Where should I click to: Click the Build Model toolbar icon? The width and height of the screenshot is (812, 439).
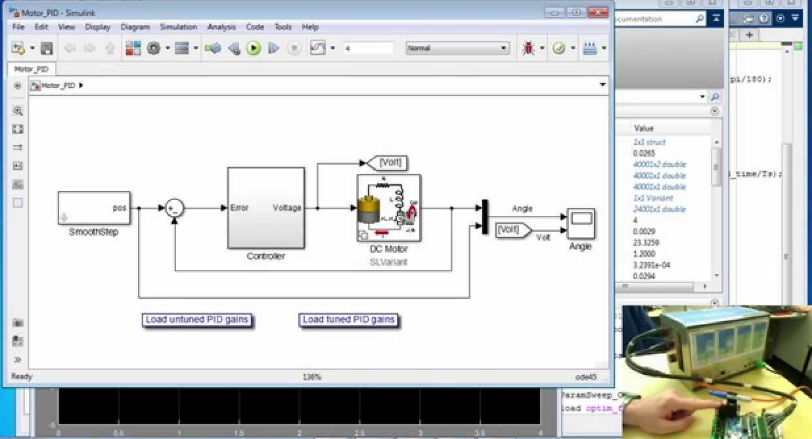589,48
